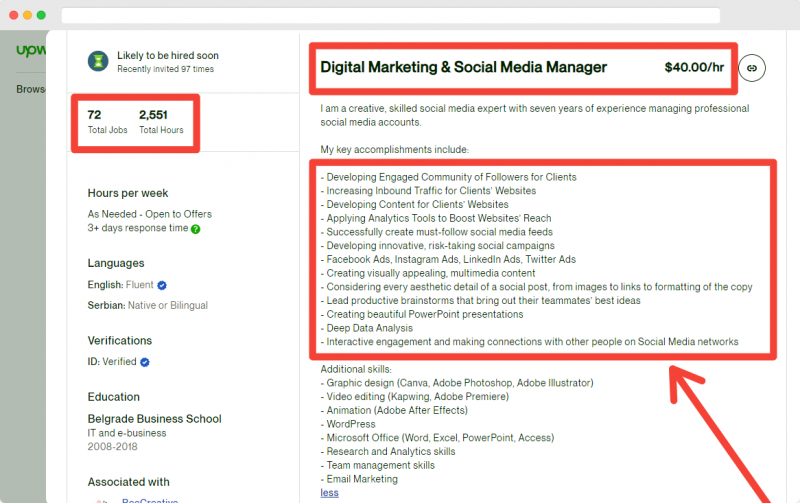Screen dimensions: 800x503
Task: Click the 'Hours per week' heading
Action: pyautogui.click(x=128, y=193)
